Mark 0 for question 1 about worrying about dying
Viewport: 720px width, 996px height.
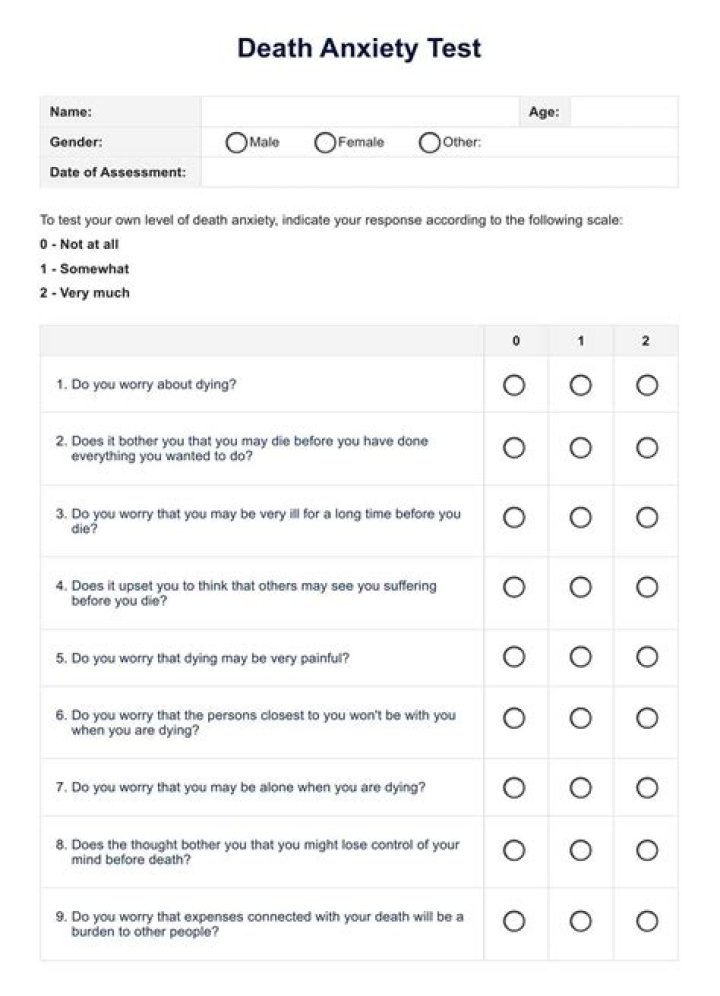[x=514, y=385]
